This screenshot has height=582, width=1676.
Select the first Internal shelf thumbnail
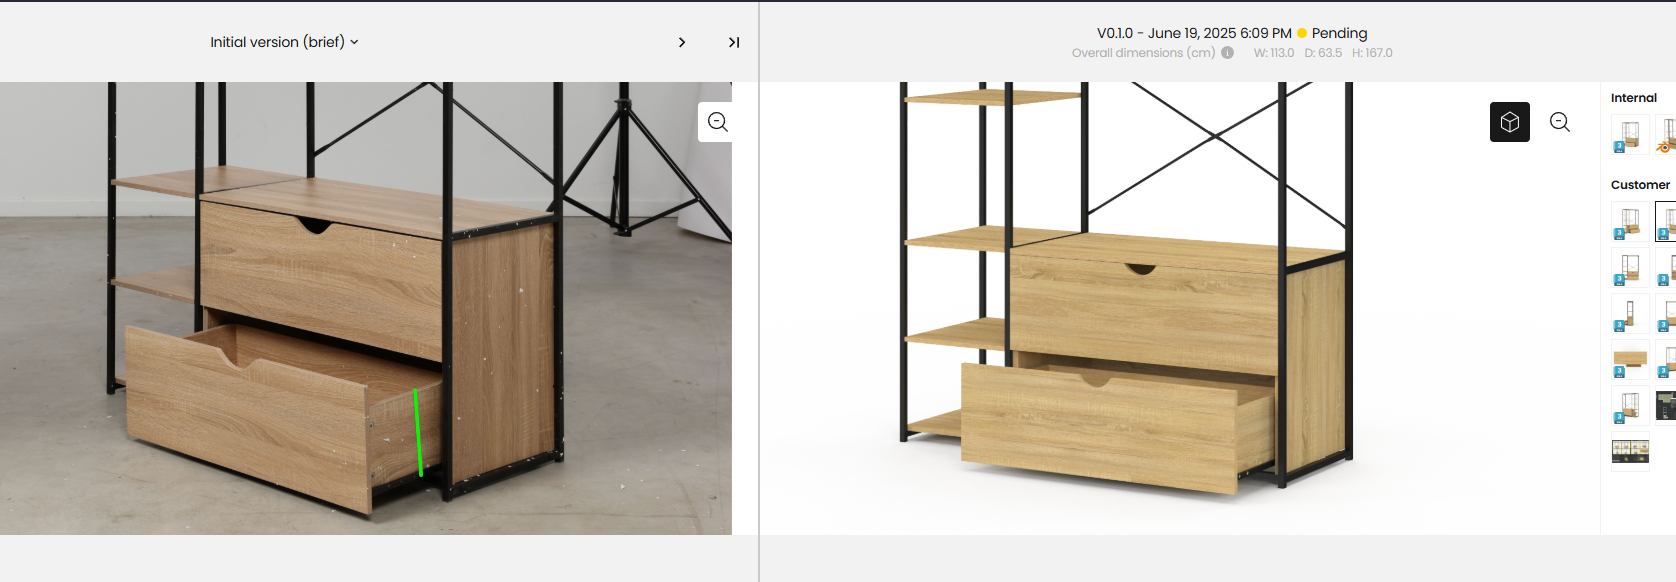pyautogui.click(x=1630, y=134)
